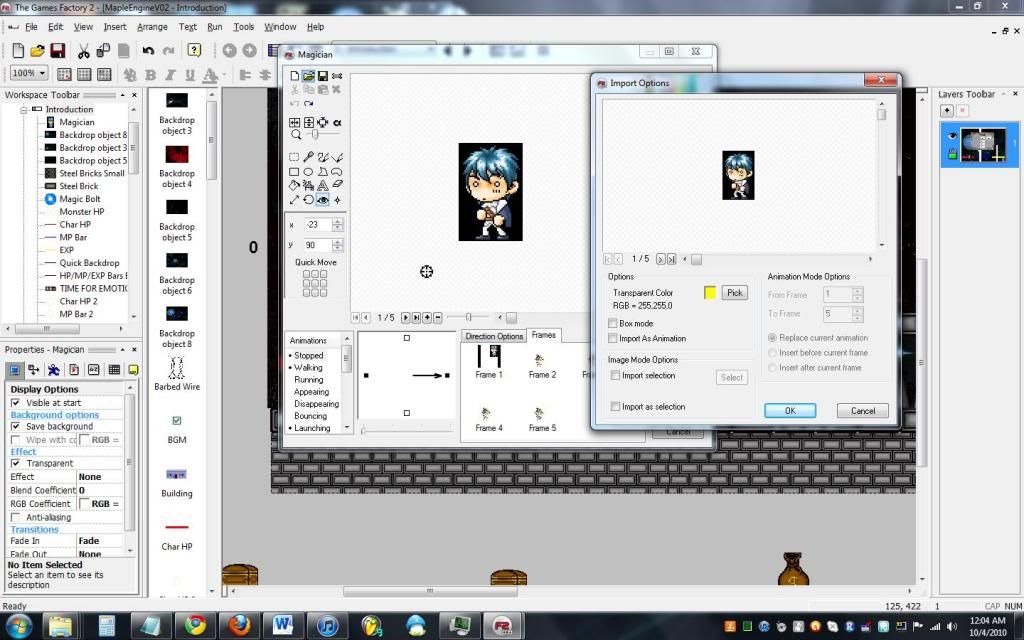Choose the fill bucket tool
The height and width of the screenshot is (640, 1024).
pyautogui.click(x=294, y=185)
